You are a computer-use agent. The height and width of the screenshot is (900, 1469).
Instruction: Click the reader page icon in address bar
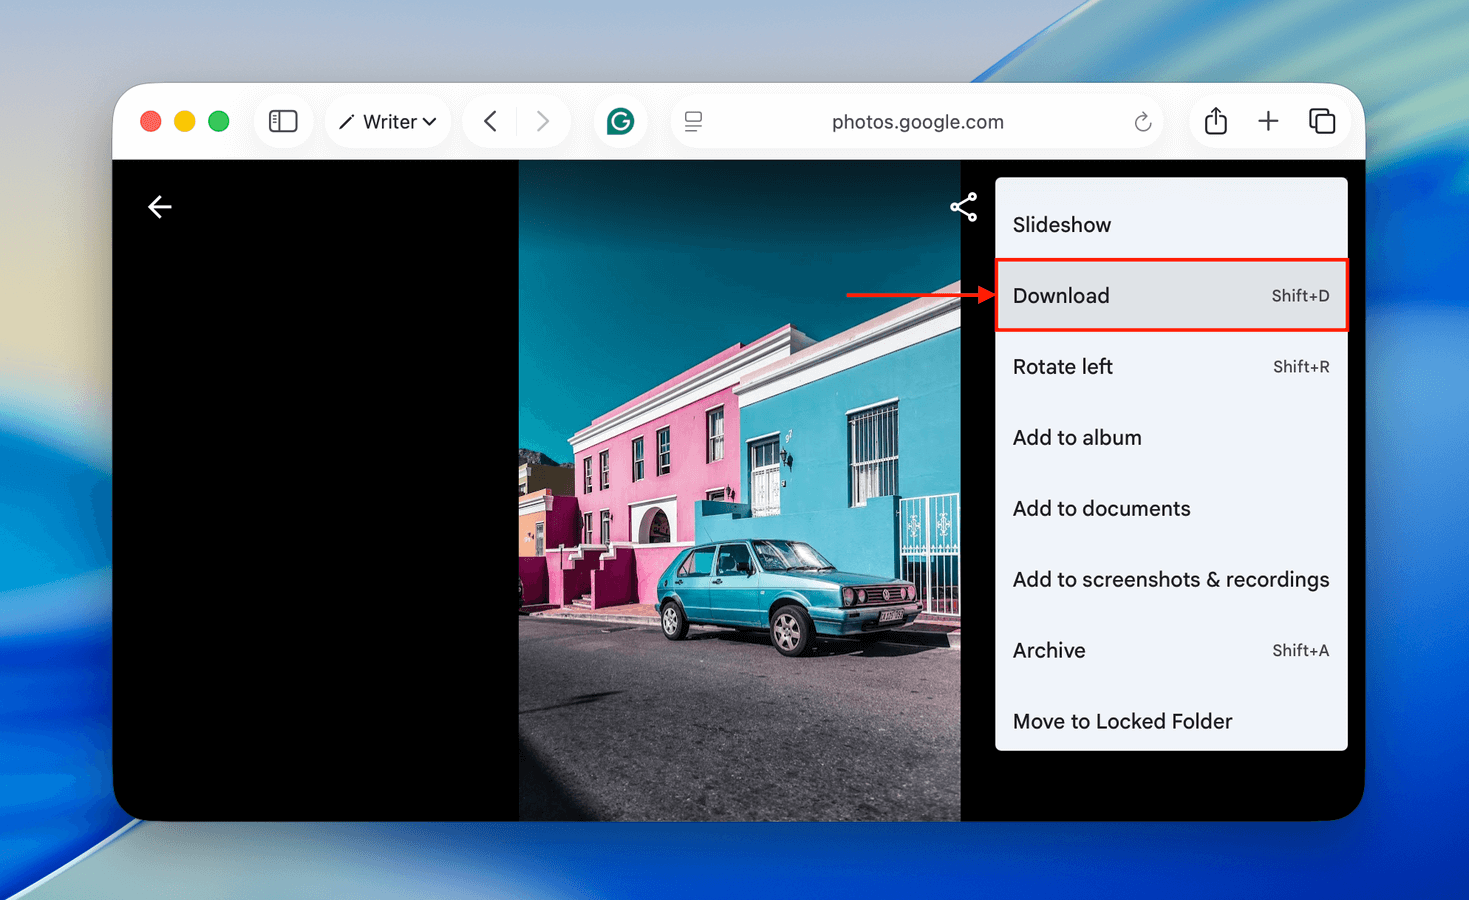point(693,122)
